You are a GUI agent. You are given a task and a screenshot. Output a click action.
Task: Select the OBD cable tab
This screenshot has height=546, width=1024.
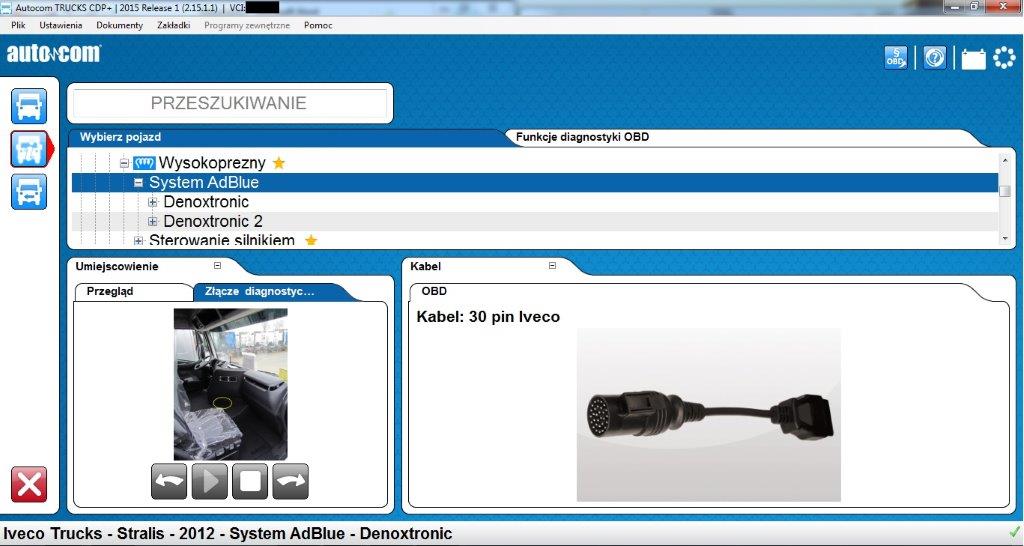coord(434,291)
